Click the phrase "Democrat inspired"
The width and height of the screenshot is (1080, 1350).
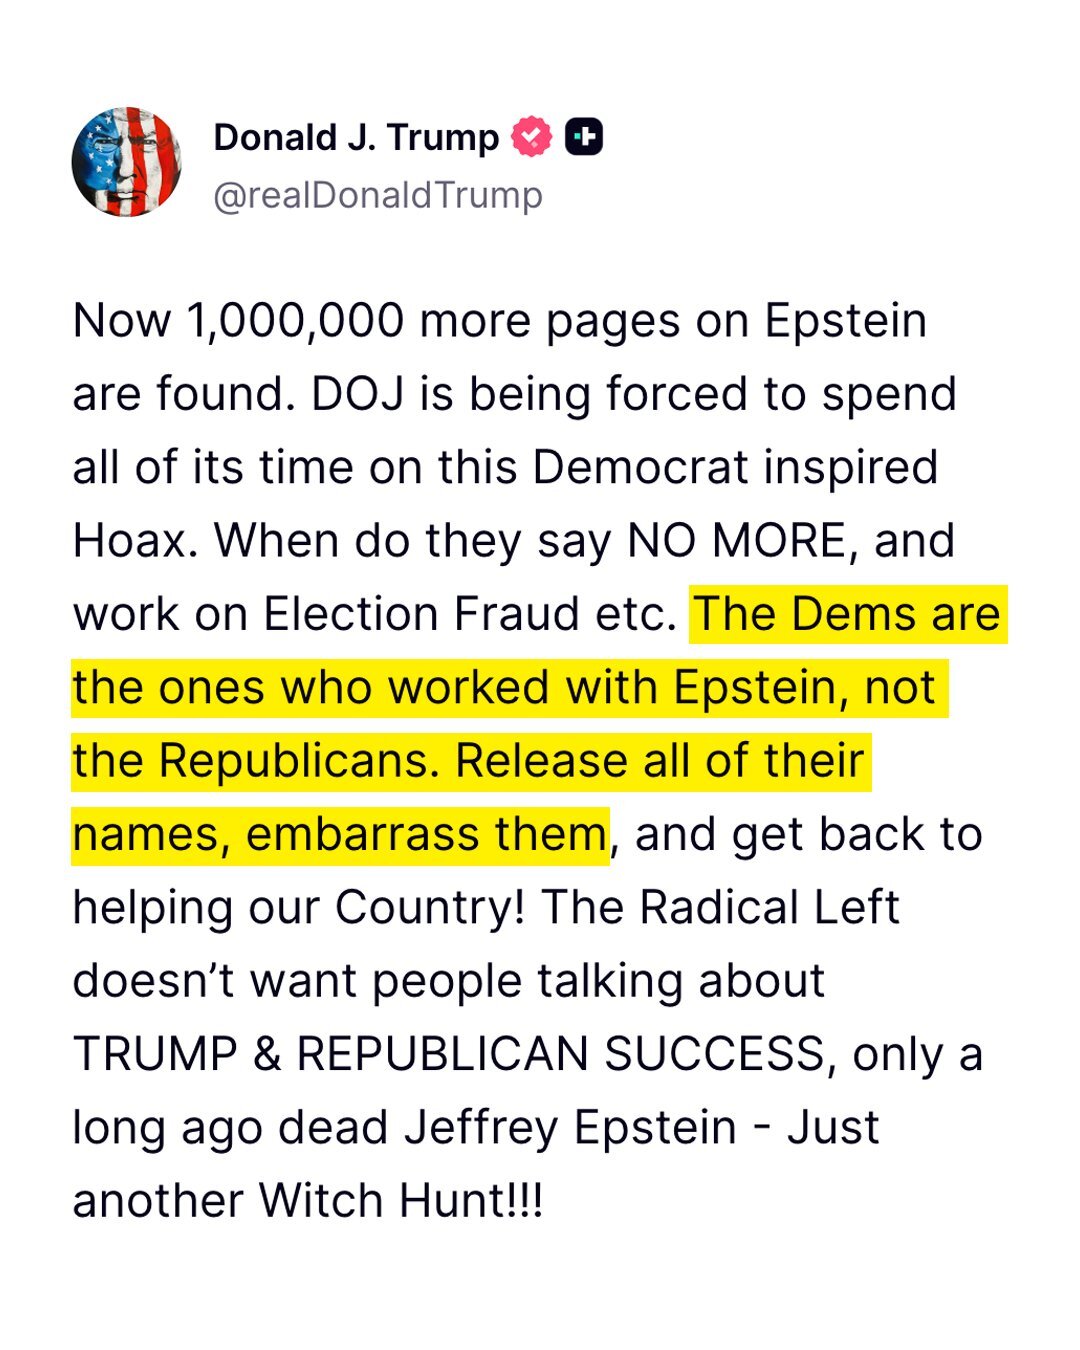point(735,467)
